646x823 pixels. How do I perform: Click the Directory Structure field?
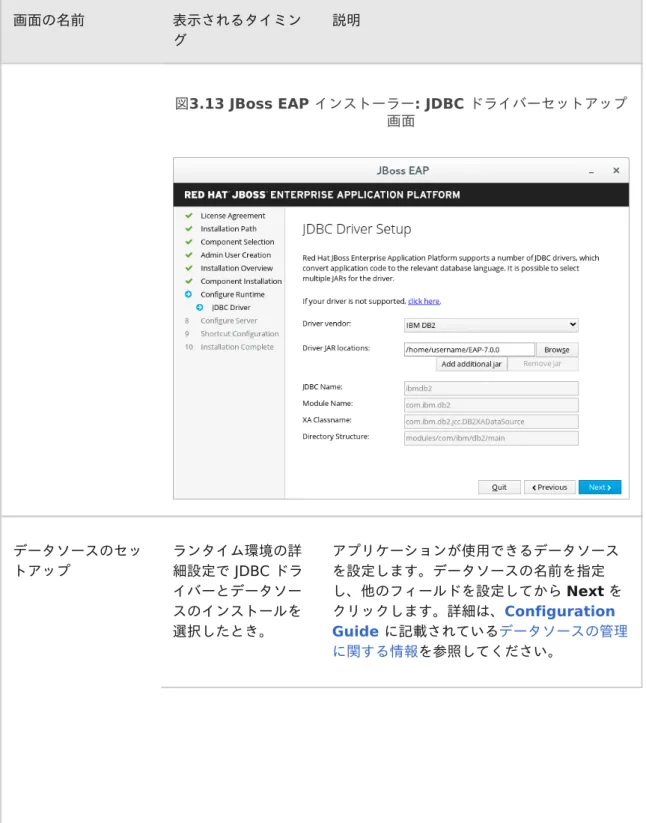(x=491, y=438)
